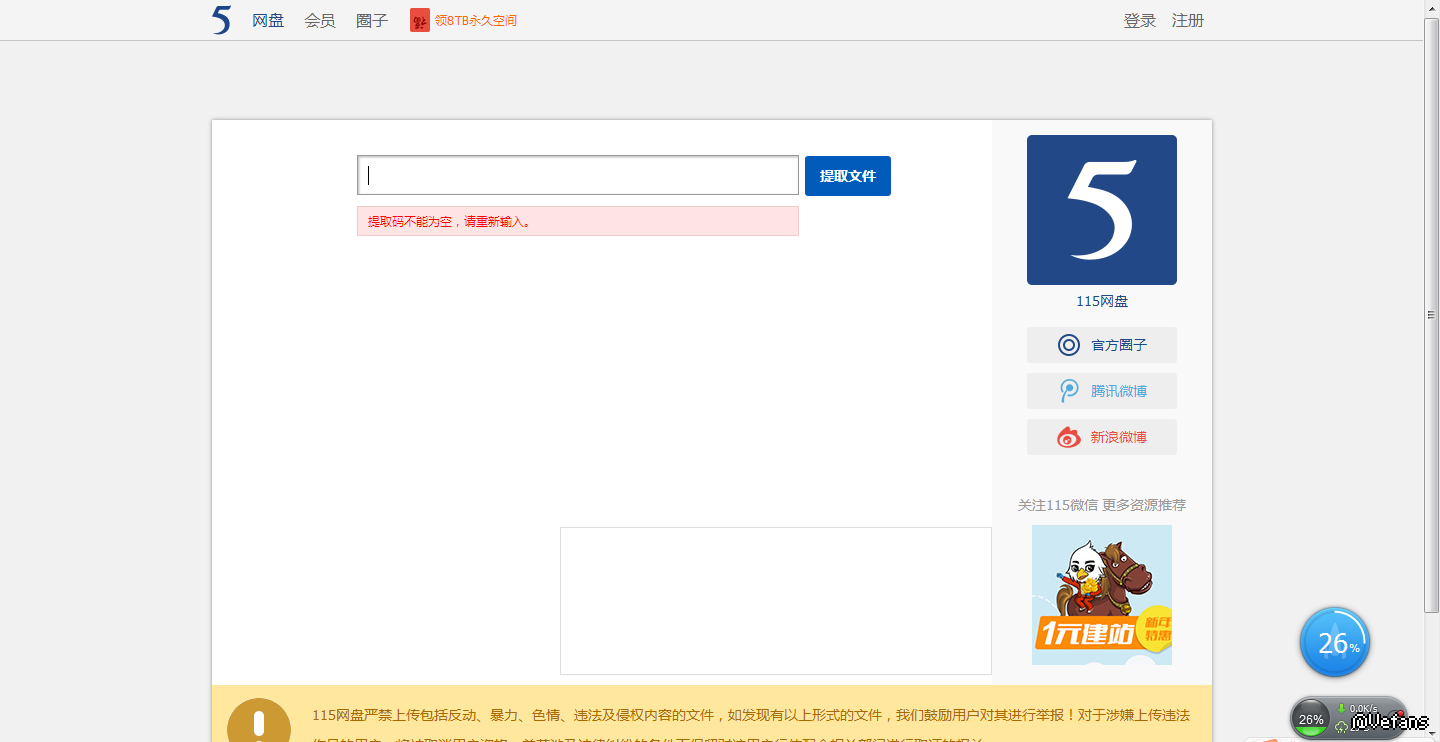The width and height of the screenshot is (1440, 742).
Task: Click the 提取文件 button
Action: (x=848, y=176)
